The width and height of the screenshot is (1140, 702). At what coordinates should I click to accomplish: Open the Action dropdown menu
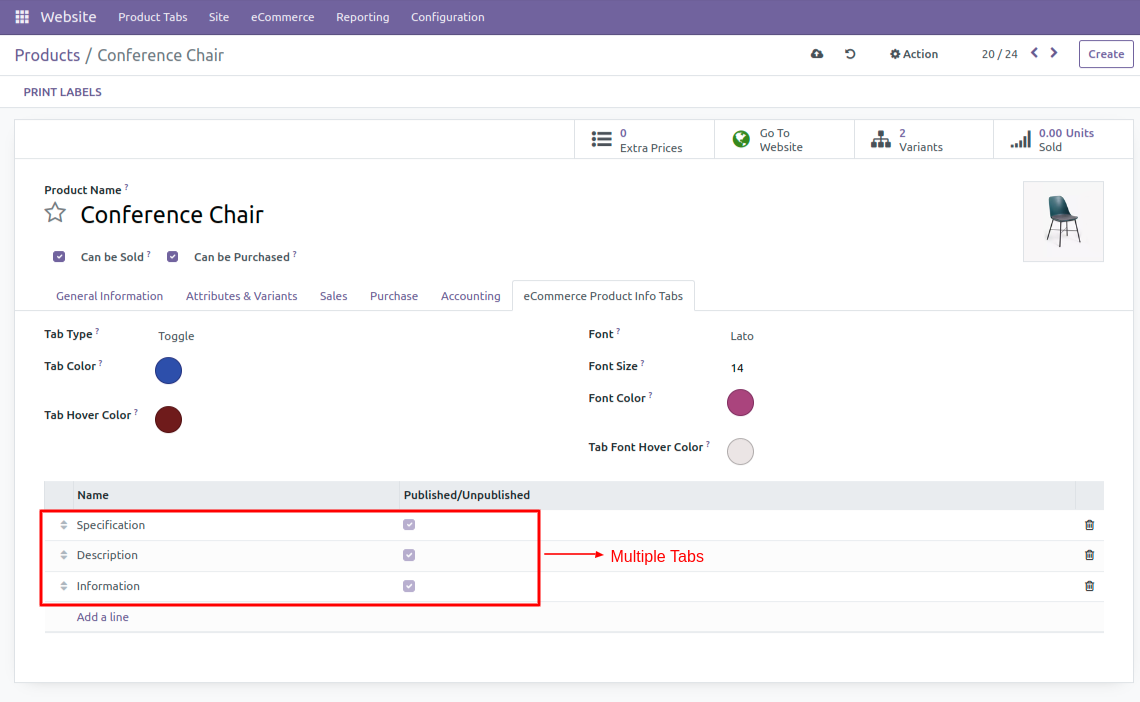point(914,54)
